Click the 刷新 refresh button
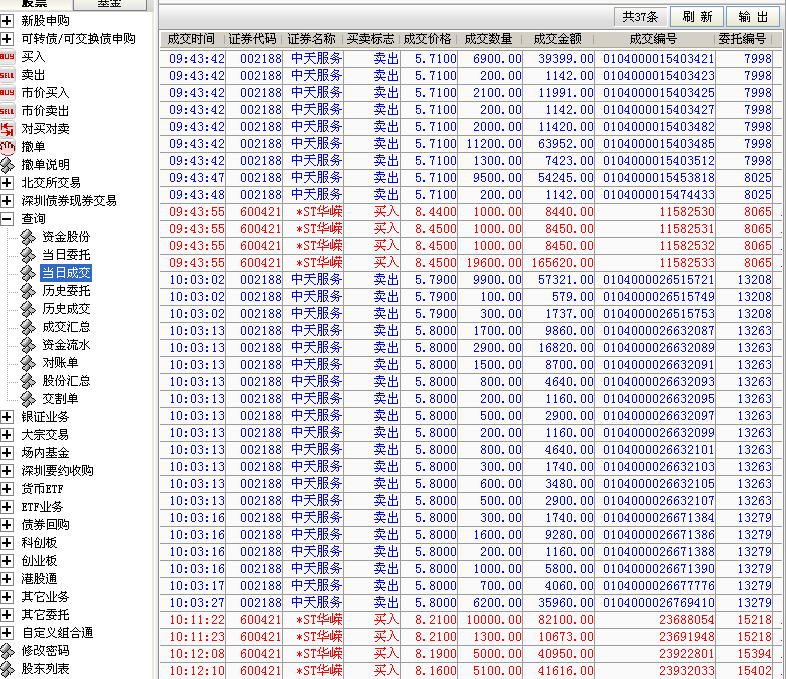The height and width of the screenshot is (679, 786). [697, 17]
